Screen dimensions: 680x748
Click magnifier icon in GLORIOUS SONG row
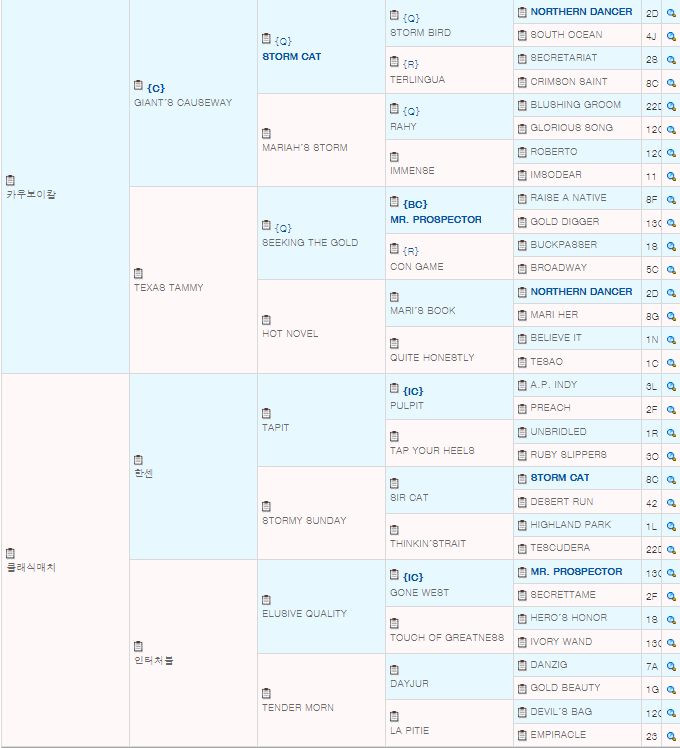671,130
